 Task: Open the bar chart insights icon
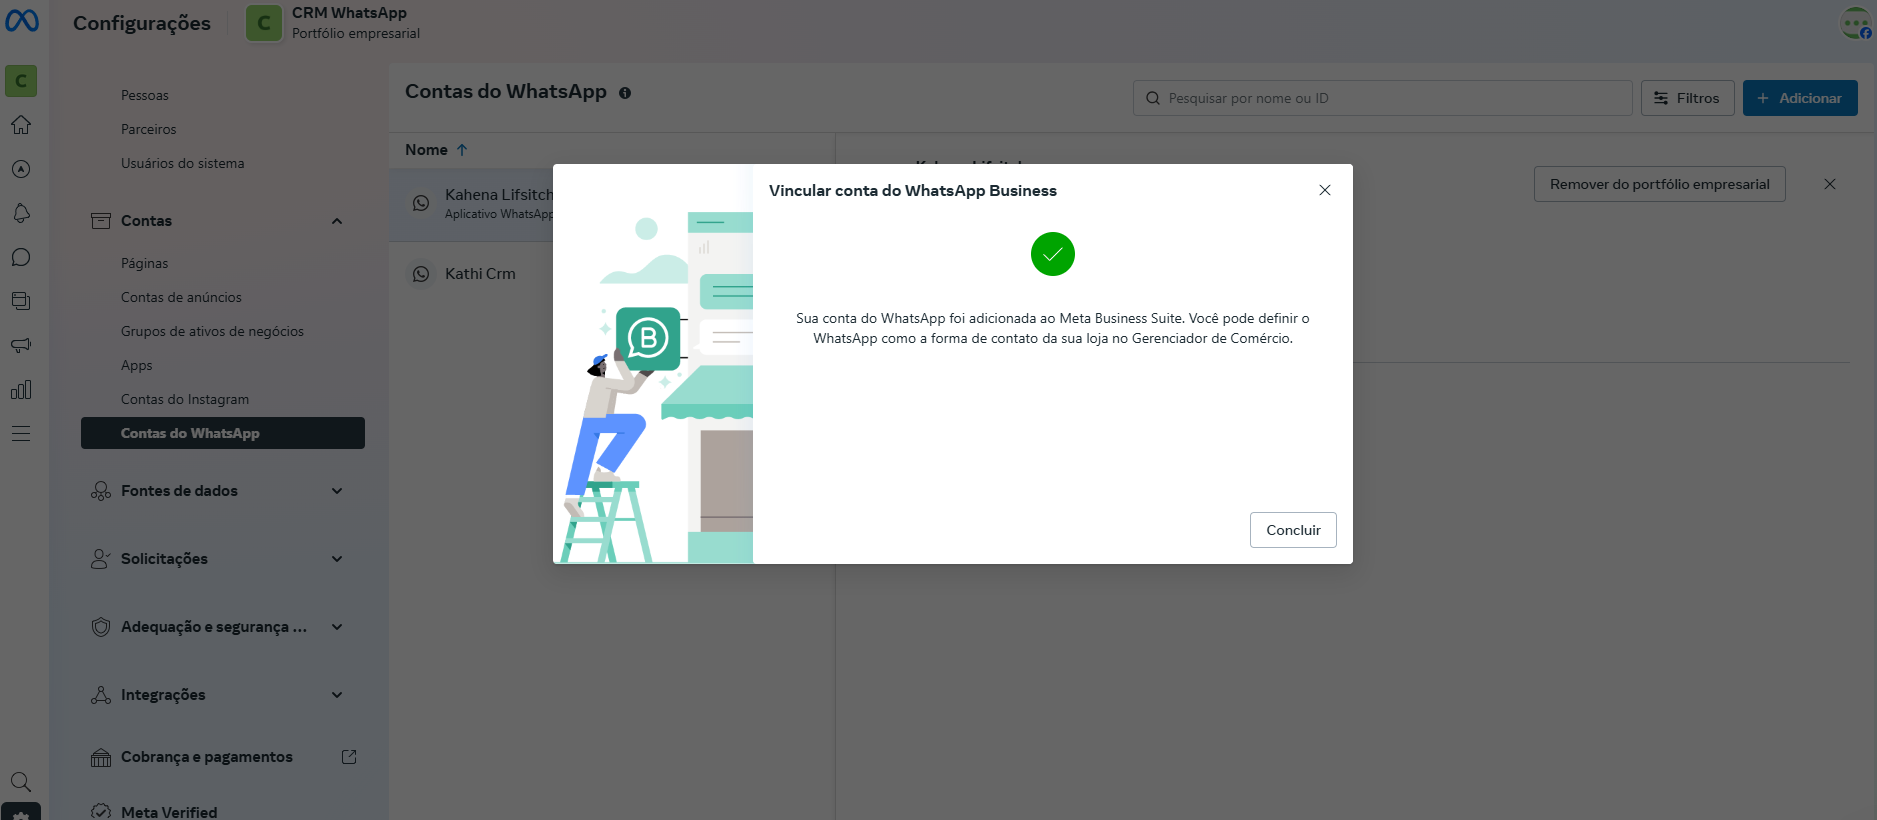pyautogui.click(x=21, y=389)
